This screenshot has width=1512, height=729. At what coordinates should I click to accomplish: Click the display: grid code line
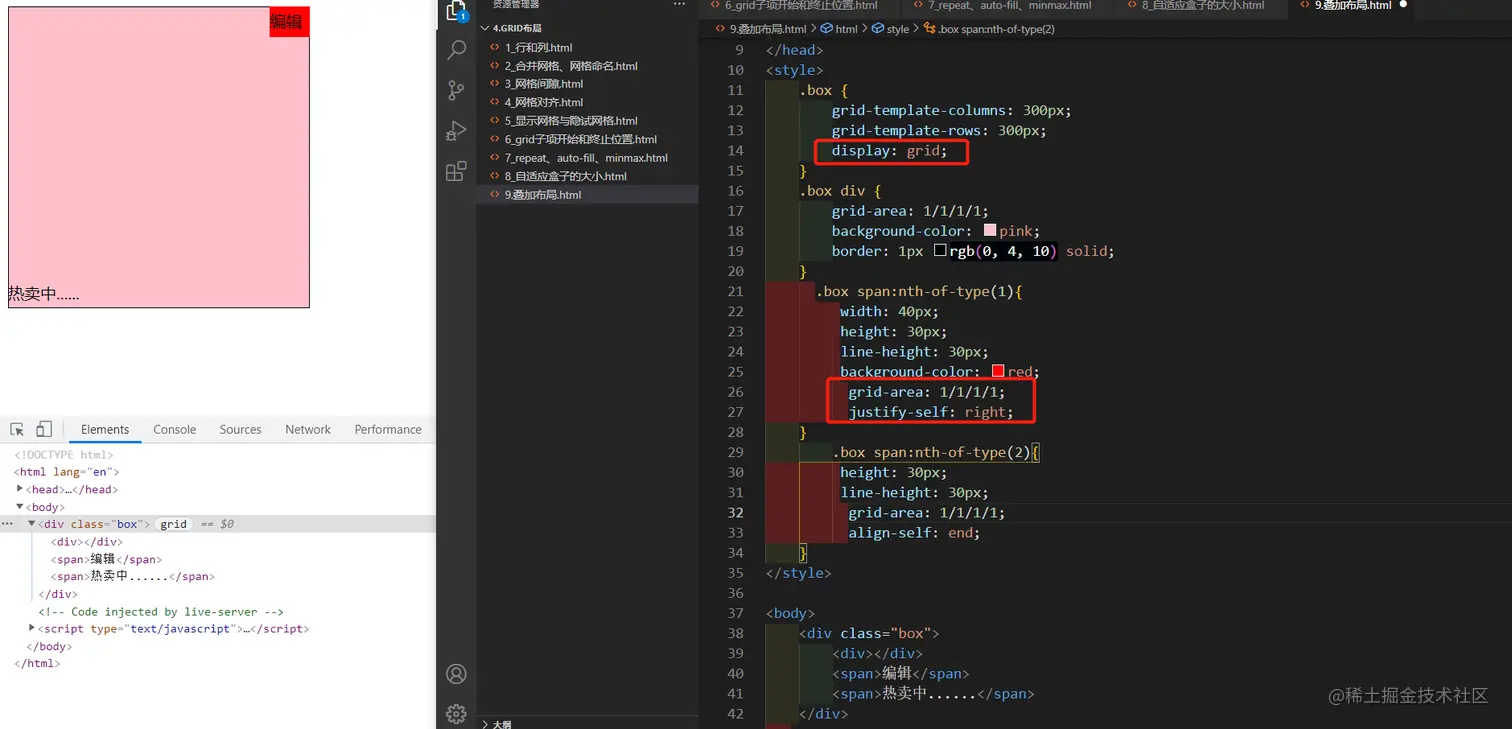(889, 151)
